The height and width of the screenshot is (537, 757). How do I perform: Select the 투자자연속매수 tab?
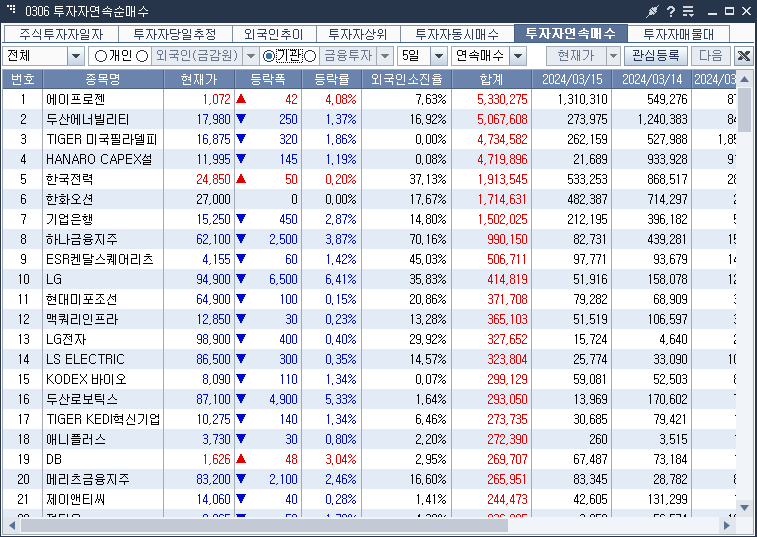tap(571, 33)
